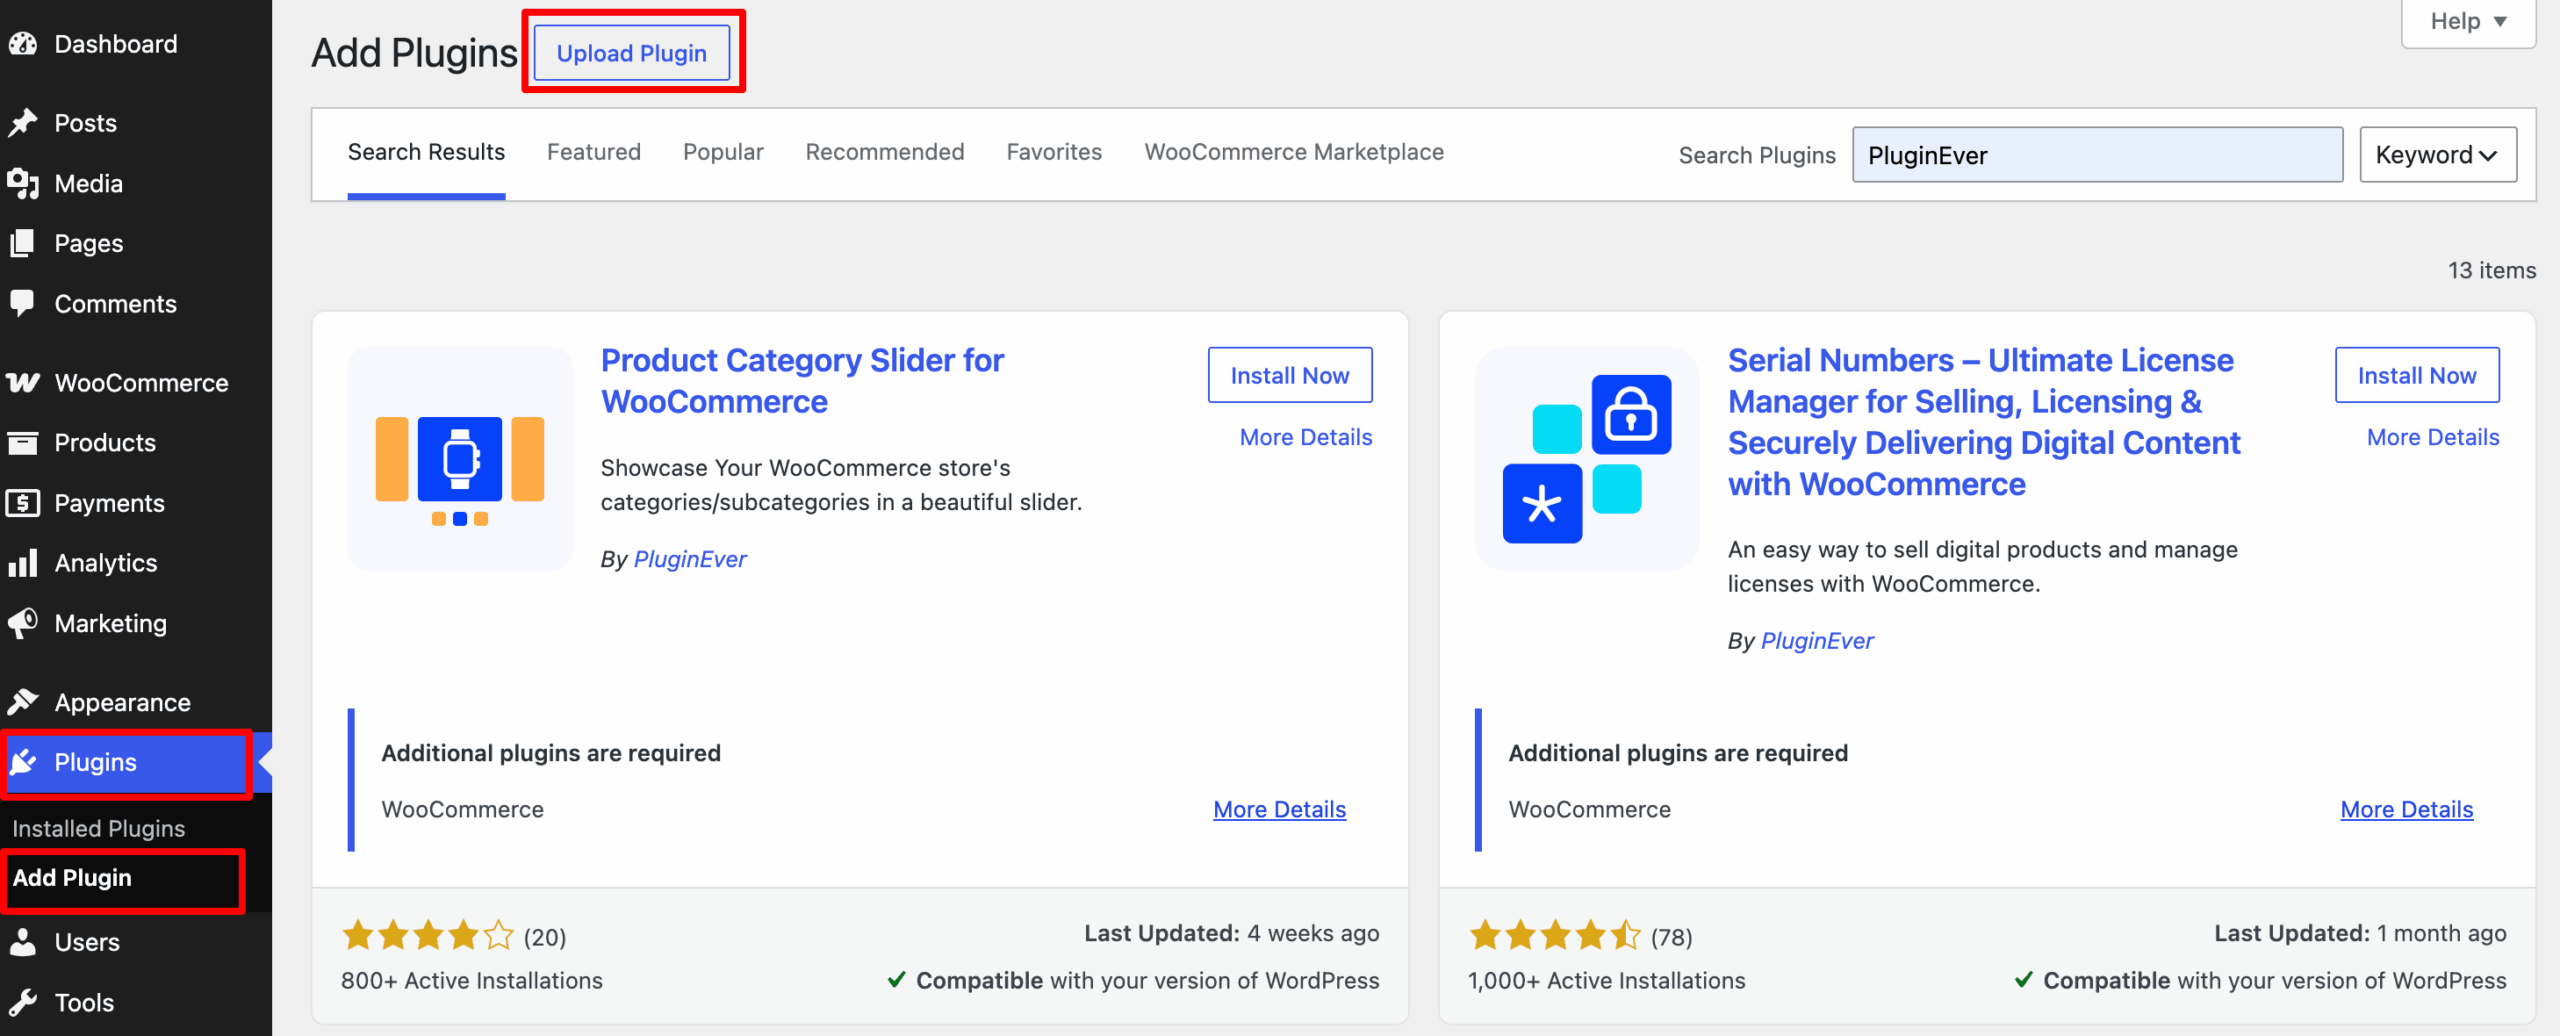Viewport: 2560px width, 1036px height.
Task: Open the Plugins menu item
Action: click(x=136, y=762)
